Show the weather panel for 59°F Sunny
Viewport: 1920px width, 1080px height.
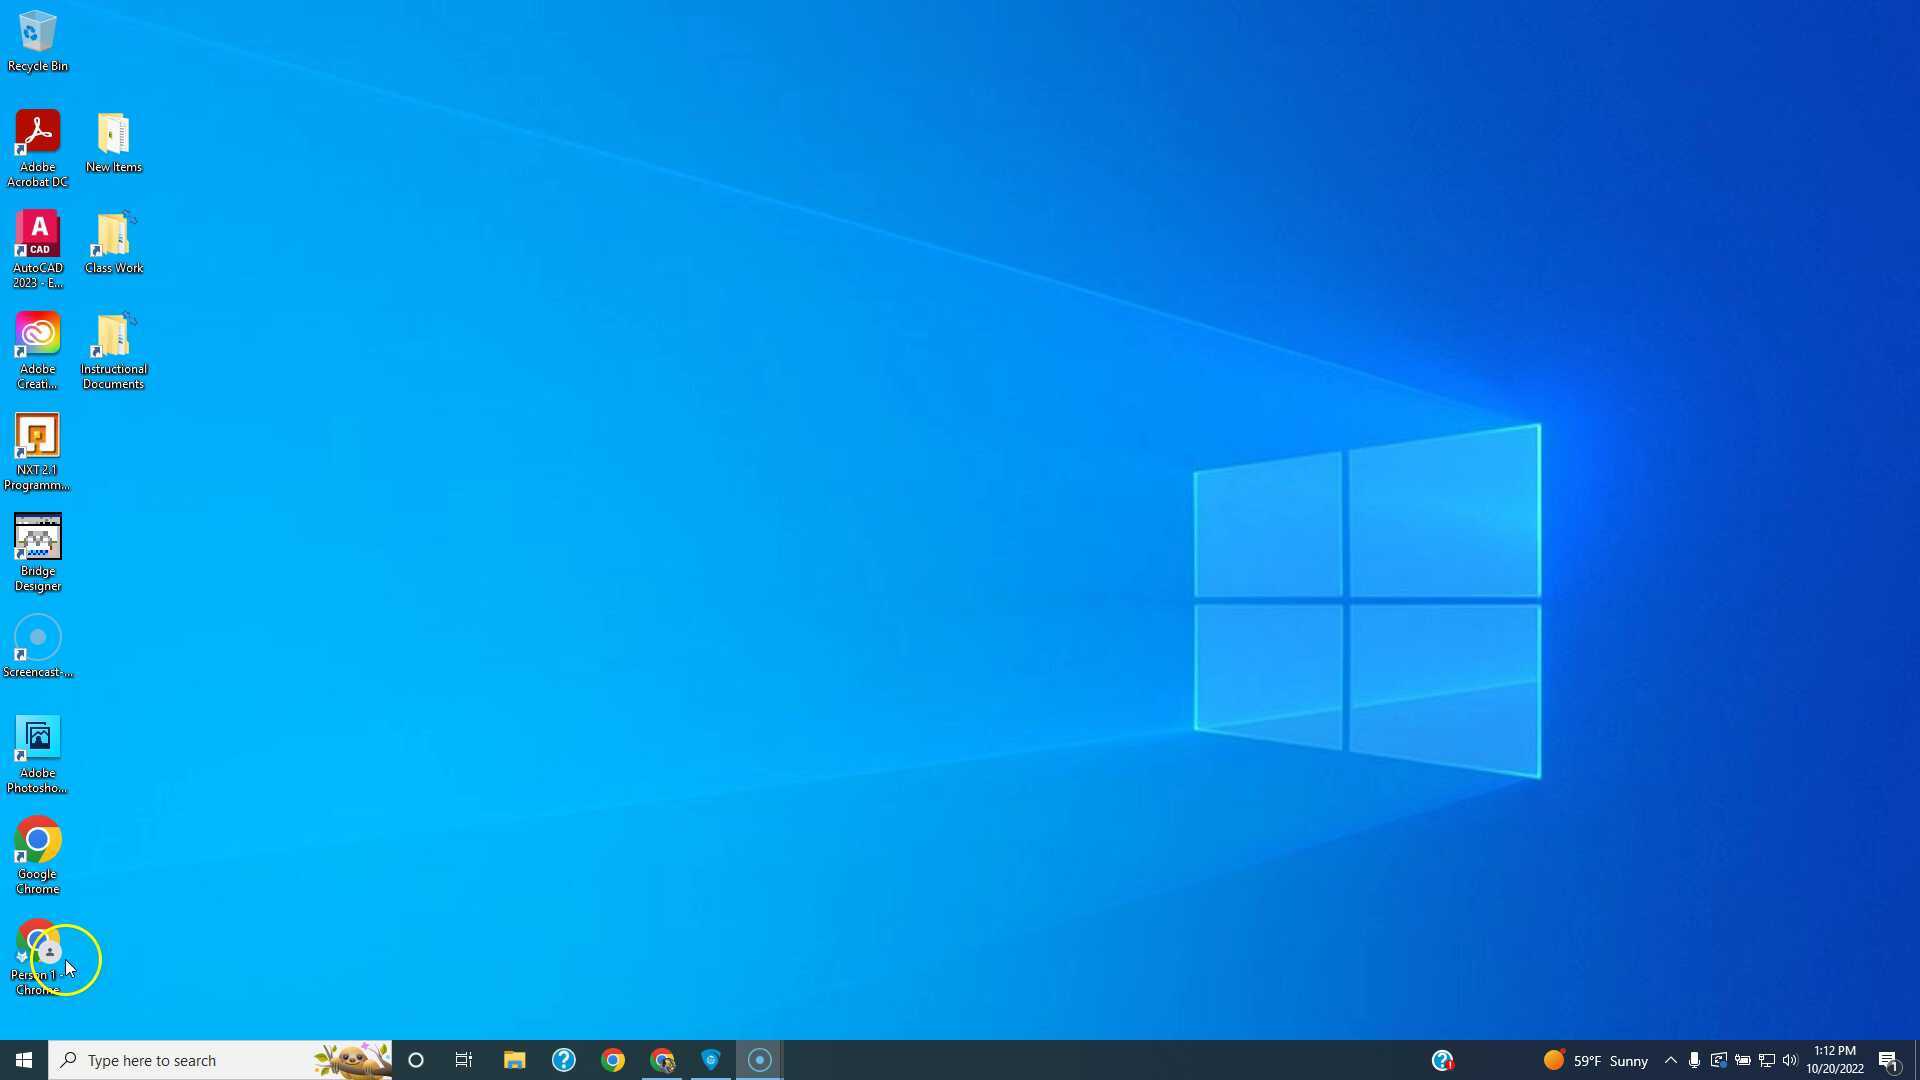point(1590,1059)
